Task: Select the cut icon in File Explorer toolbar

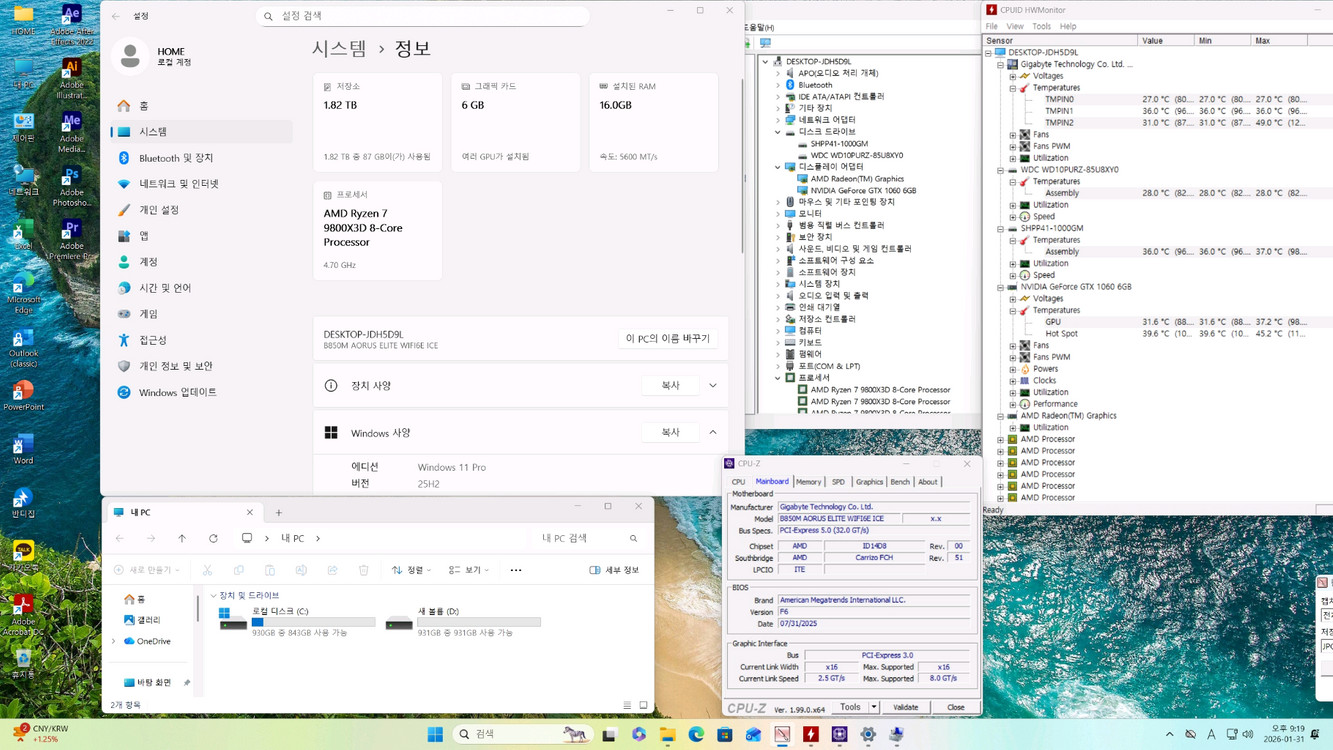Action: coord(208,570)
